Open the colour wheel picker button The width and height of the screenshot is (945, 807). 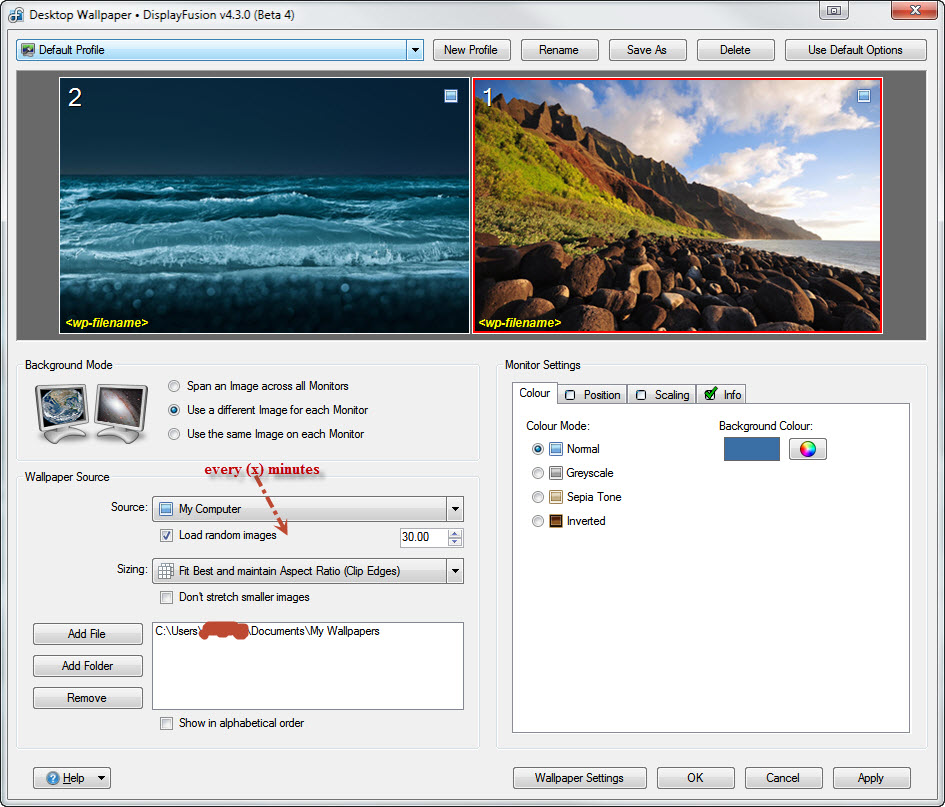click(x=807, y=449)
